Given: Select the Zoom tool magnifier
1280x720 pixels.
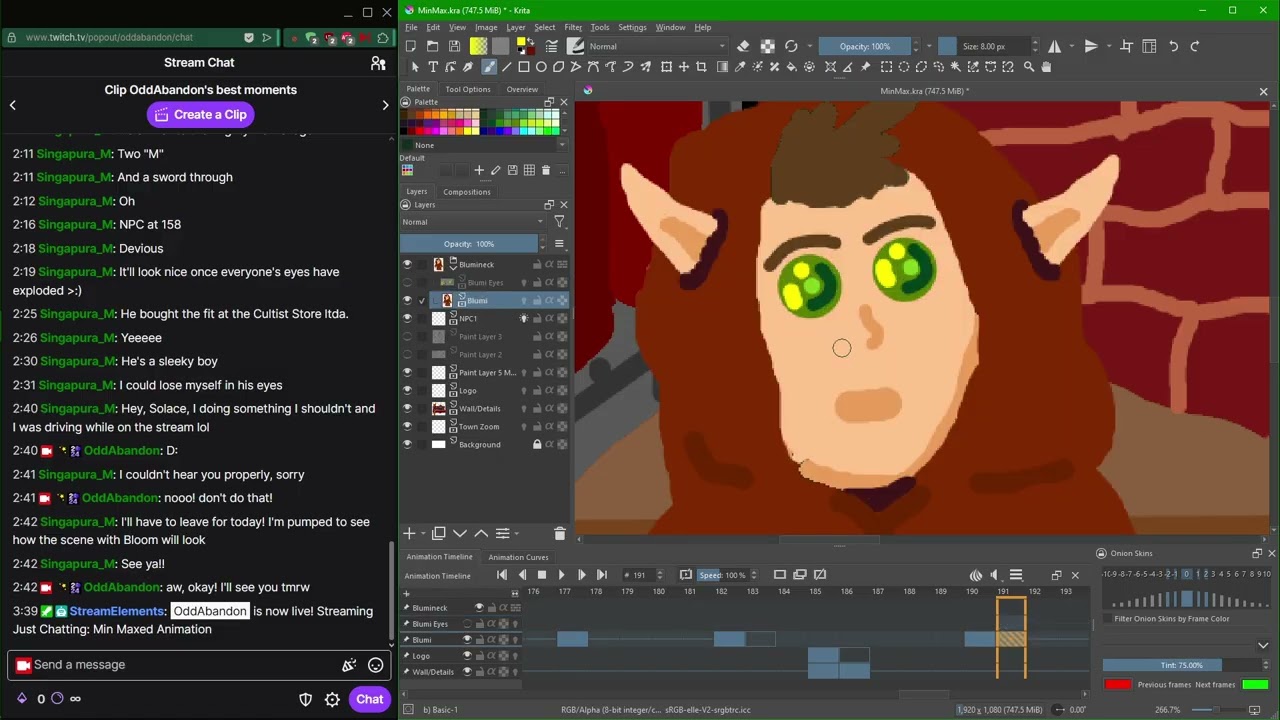Looking at the screenshot, I should tap(1028, 67).
